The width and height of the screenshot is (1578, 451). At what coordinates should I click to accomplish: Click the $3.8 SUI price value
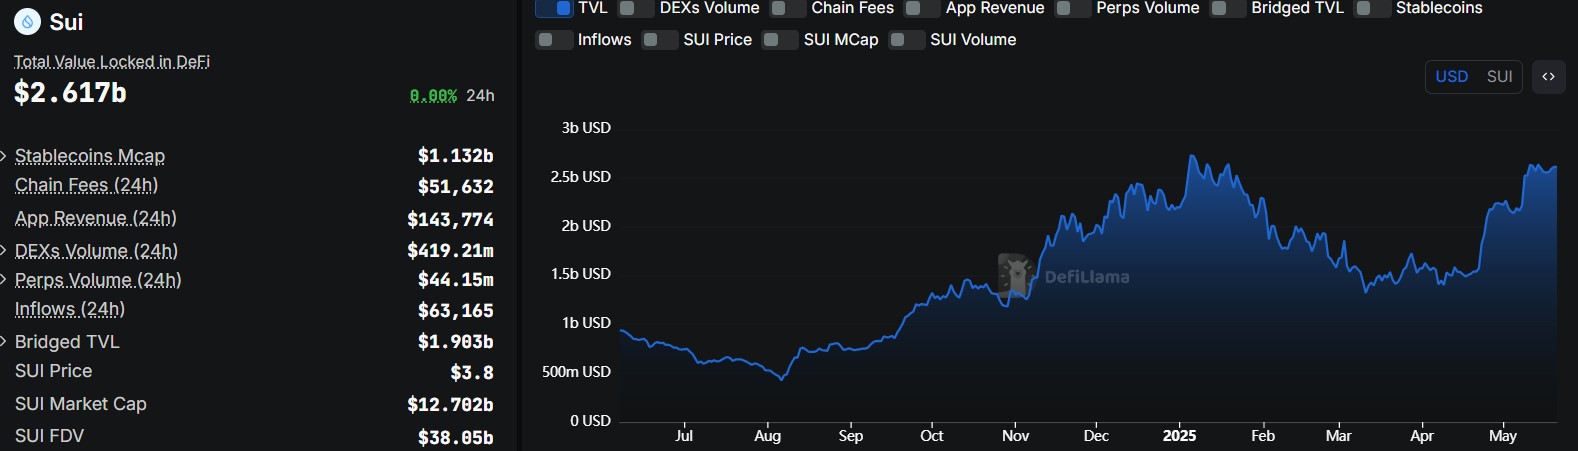[x=472, y=373]
